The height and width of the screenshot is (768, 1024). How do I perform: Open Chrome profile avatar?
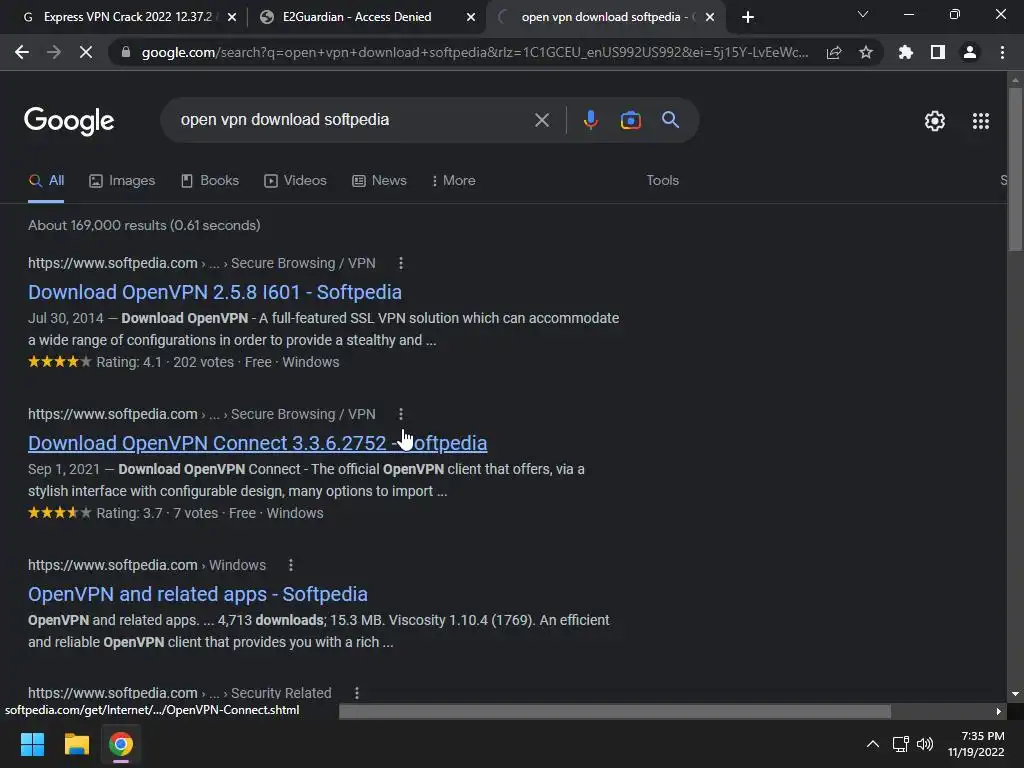coord(970,52)
